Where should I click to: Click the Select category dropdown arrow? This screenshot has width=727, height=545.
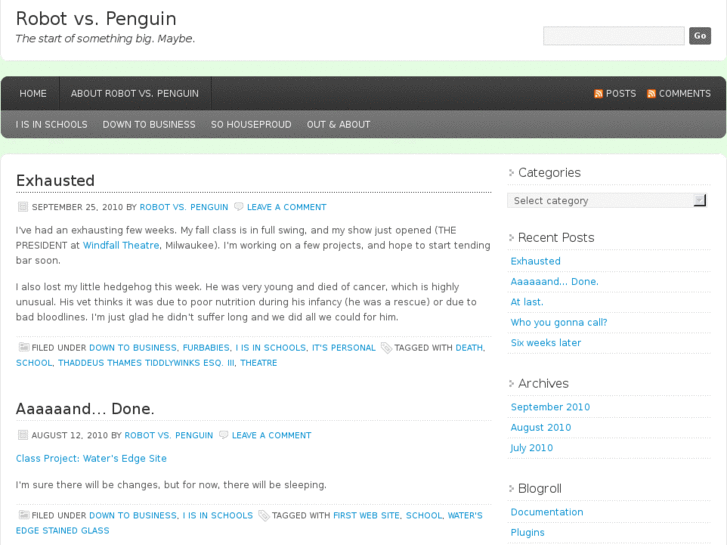[x=700, y=200]
